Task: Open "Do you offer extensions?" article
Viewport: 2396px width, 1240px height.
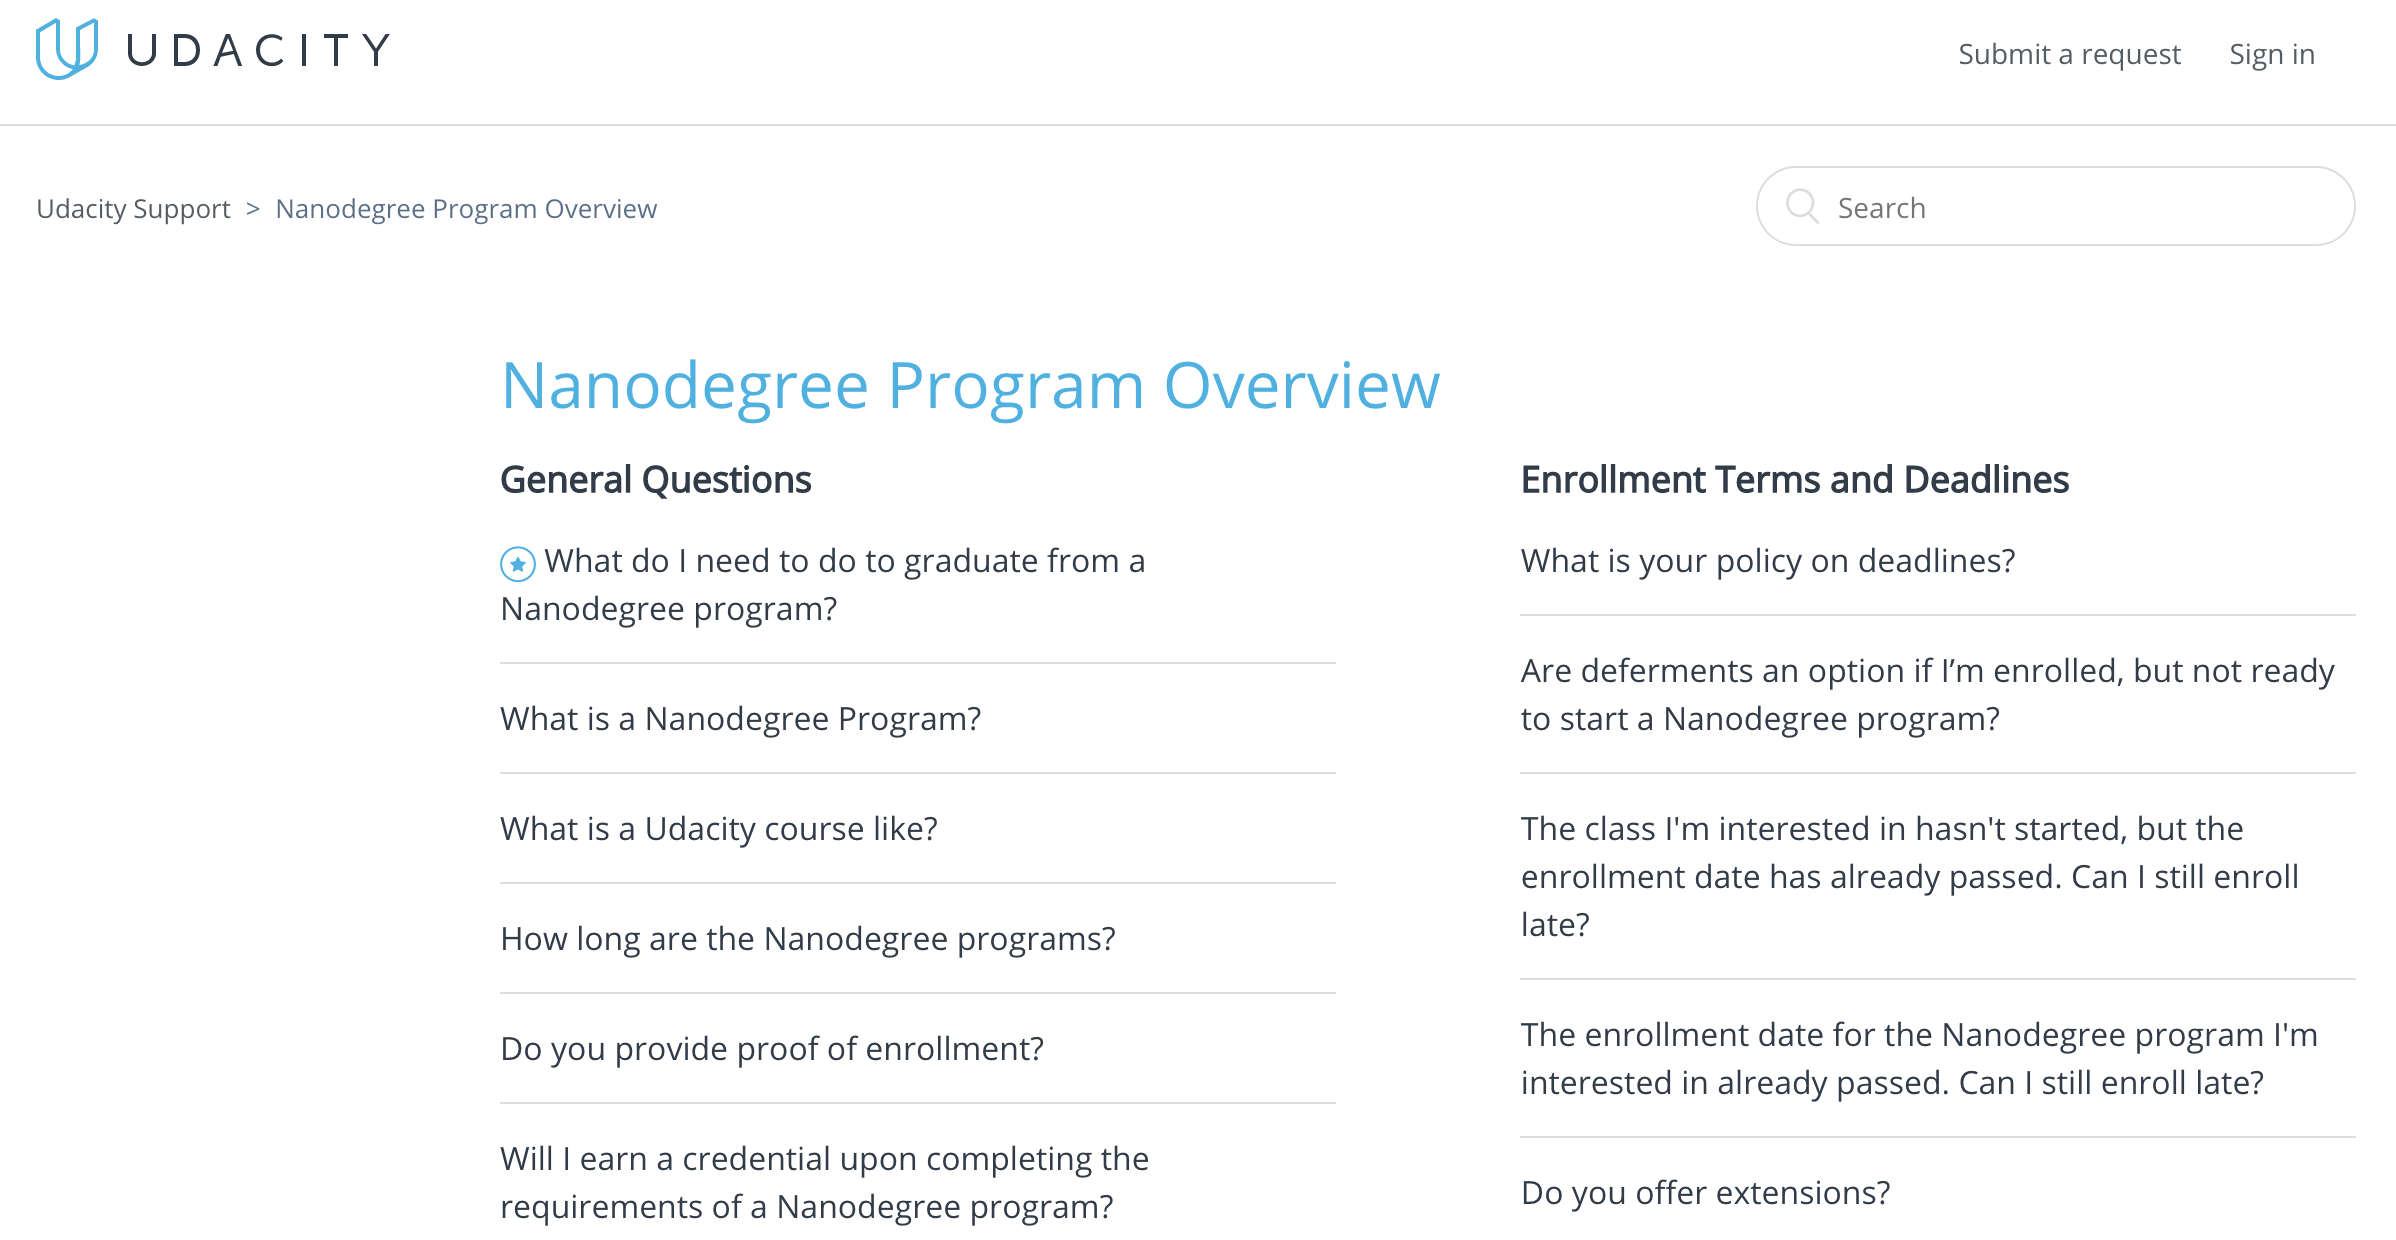Action: point(1705,1193)
